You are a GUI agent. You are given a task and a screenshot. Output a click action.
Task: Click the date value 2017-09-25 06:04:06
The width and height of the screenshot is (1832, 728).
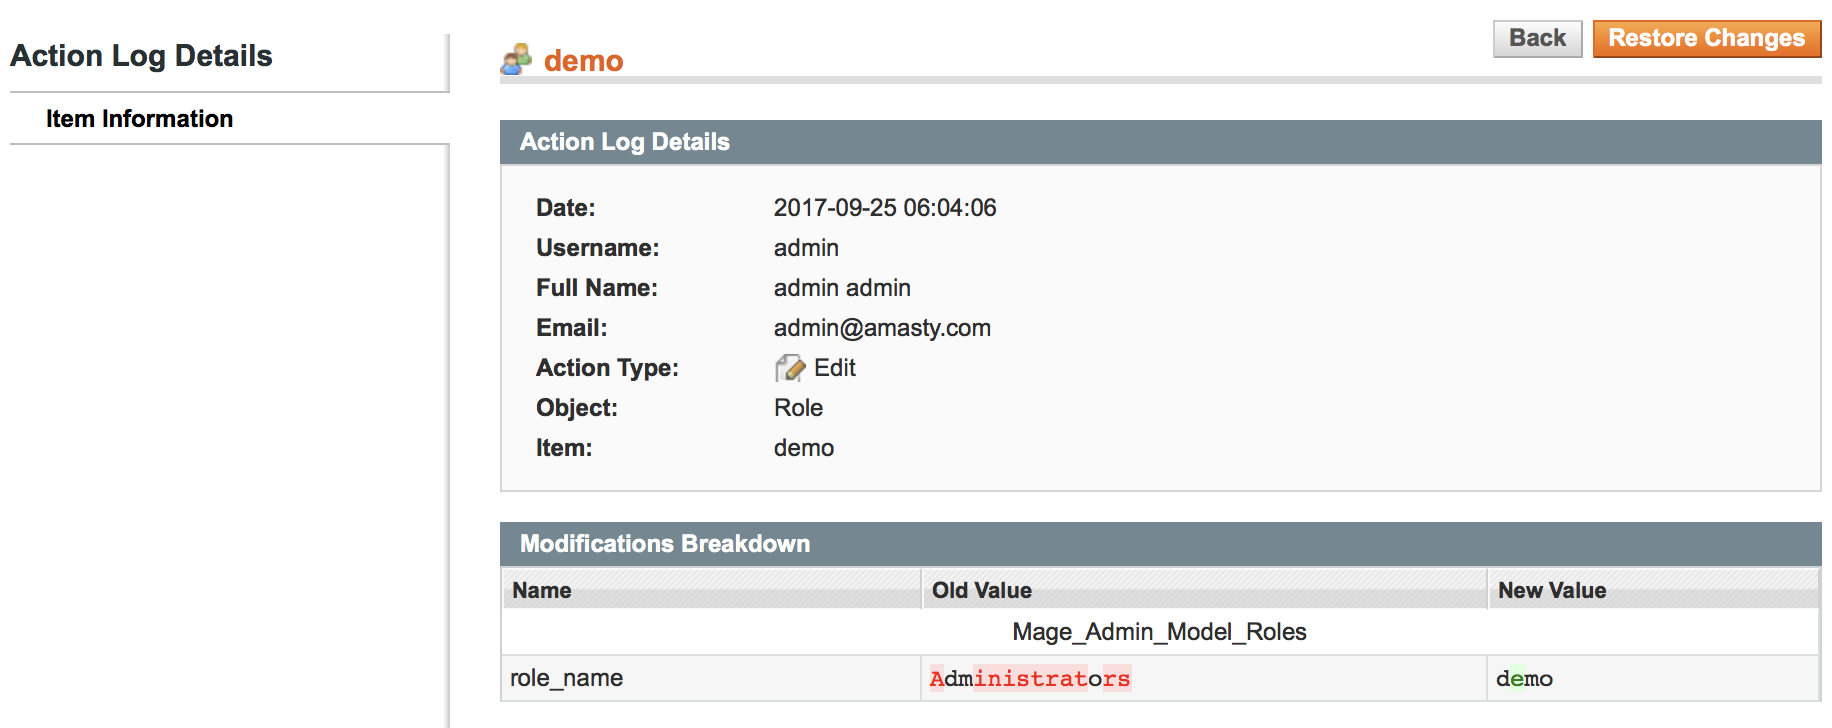(x=884, y=208)
